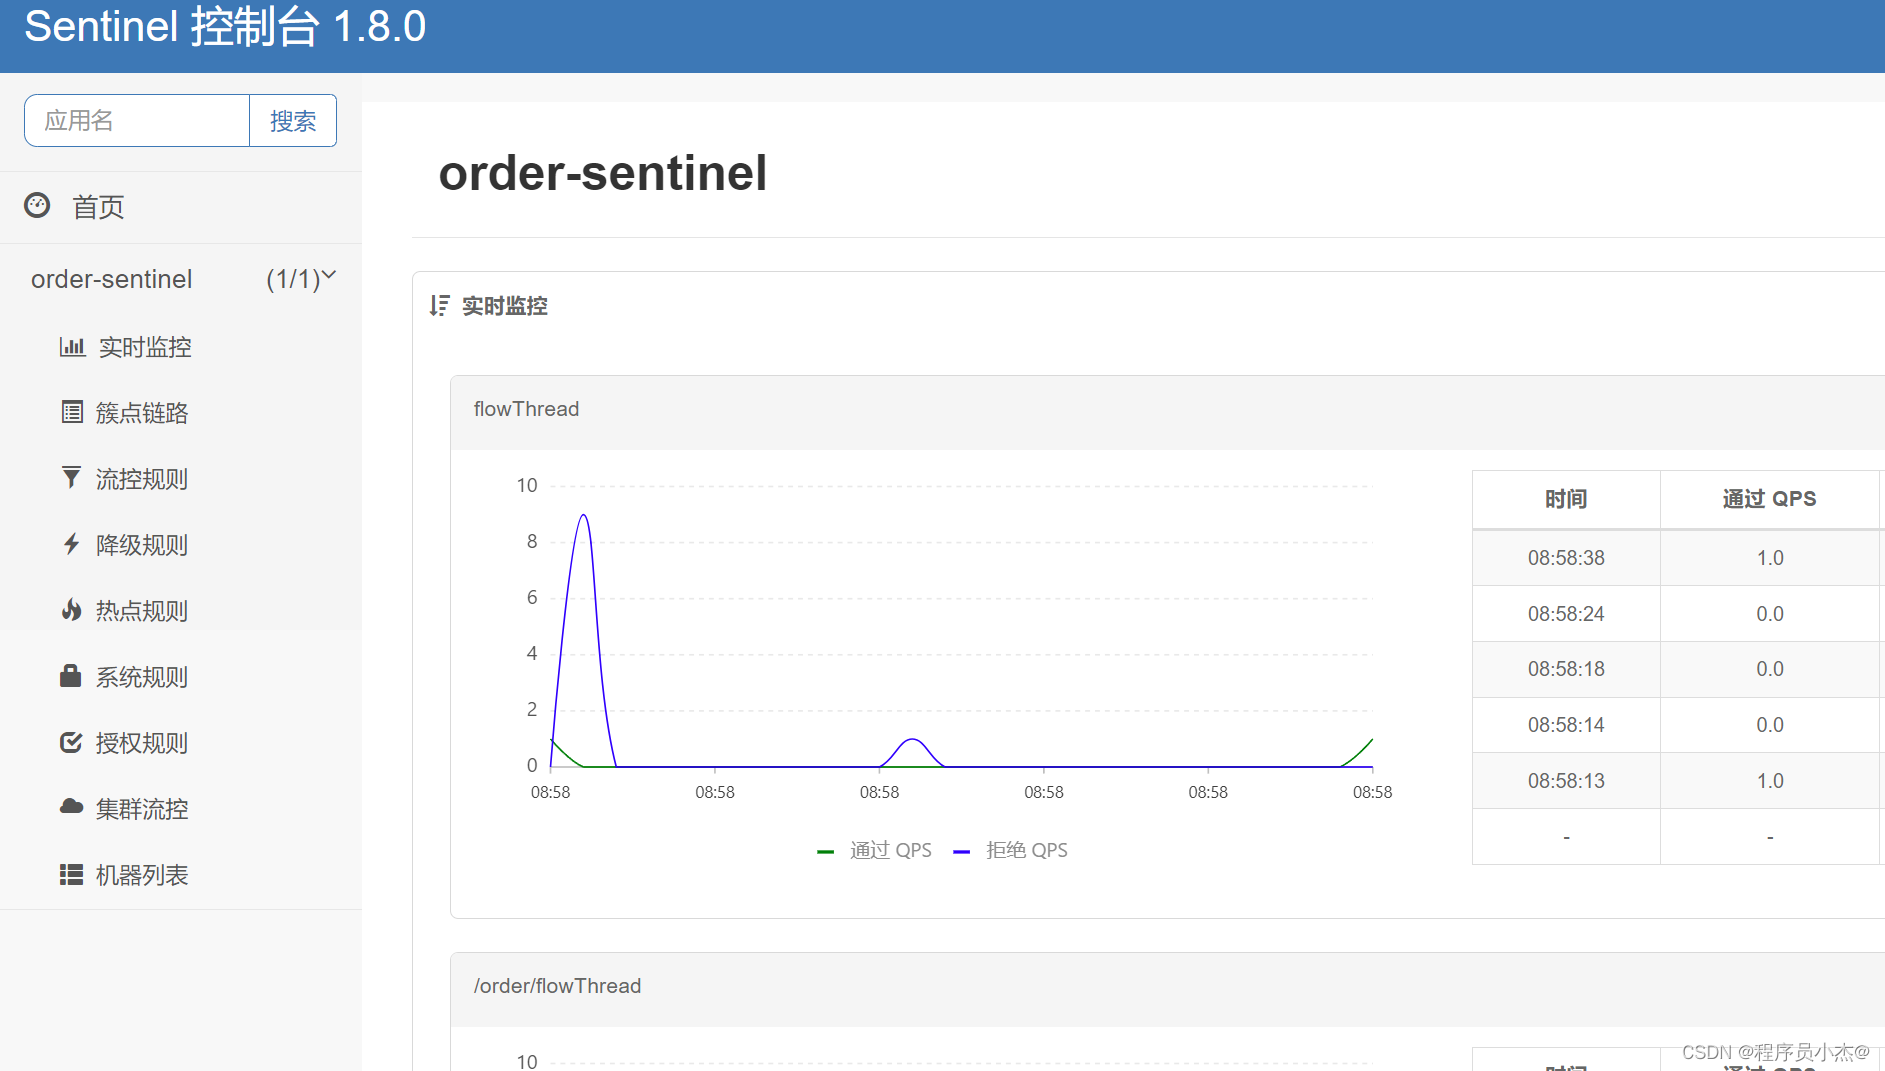Image resolution: width=1885 pixels, height=1071 pixels.
Task: Toggle 通过 QPS legend entry in flowThread chart
Action: pos(890,850)
